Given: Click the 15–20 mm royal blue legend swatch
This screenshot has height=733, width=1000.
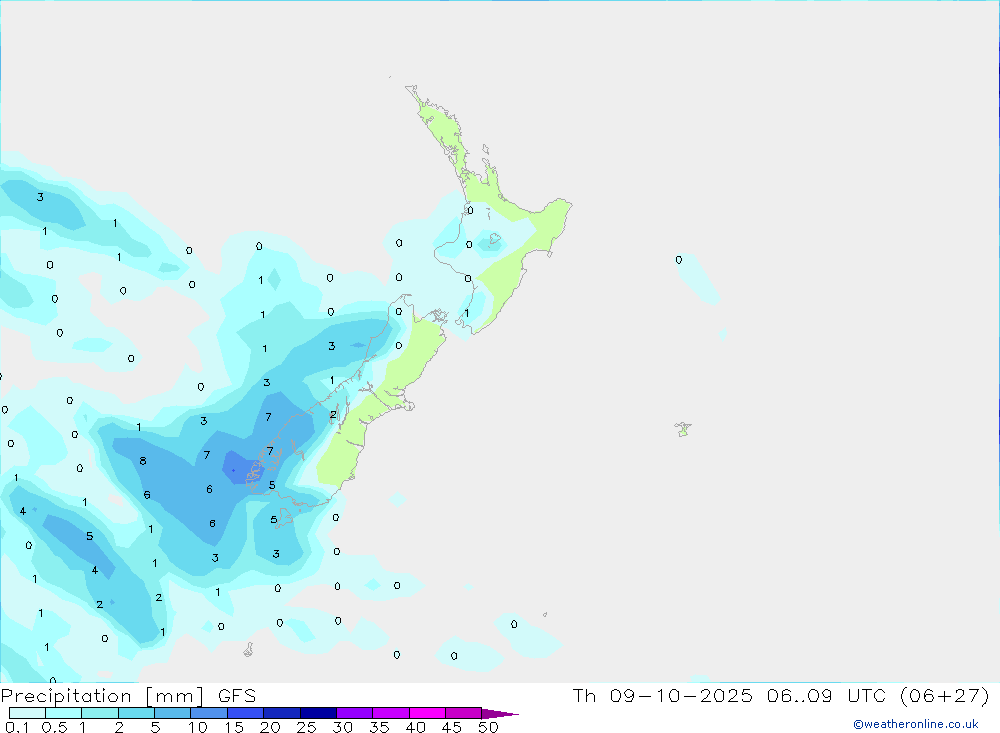Looking at the screenshot, I should [x=246, y=713].
